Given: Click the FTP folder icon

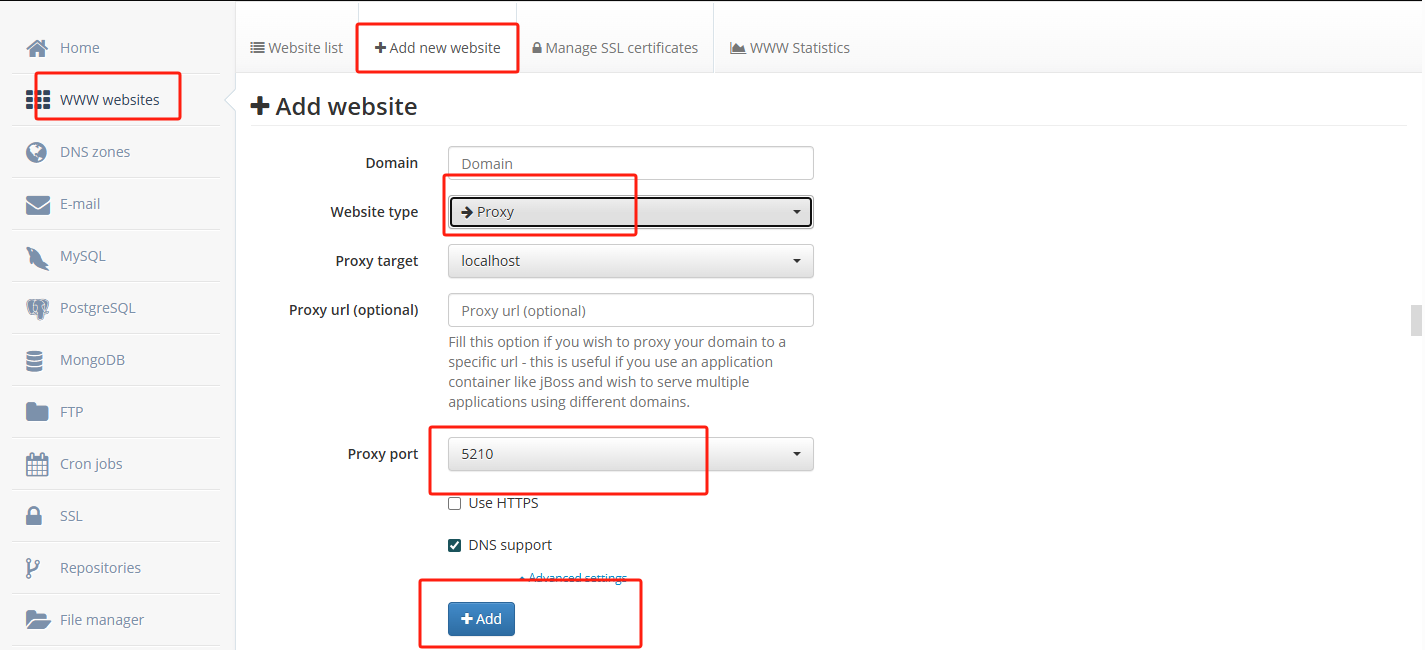Looking at the screenshot, I should [37, 412].
